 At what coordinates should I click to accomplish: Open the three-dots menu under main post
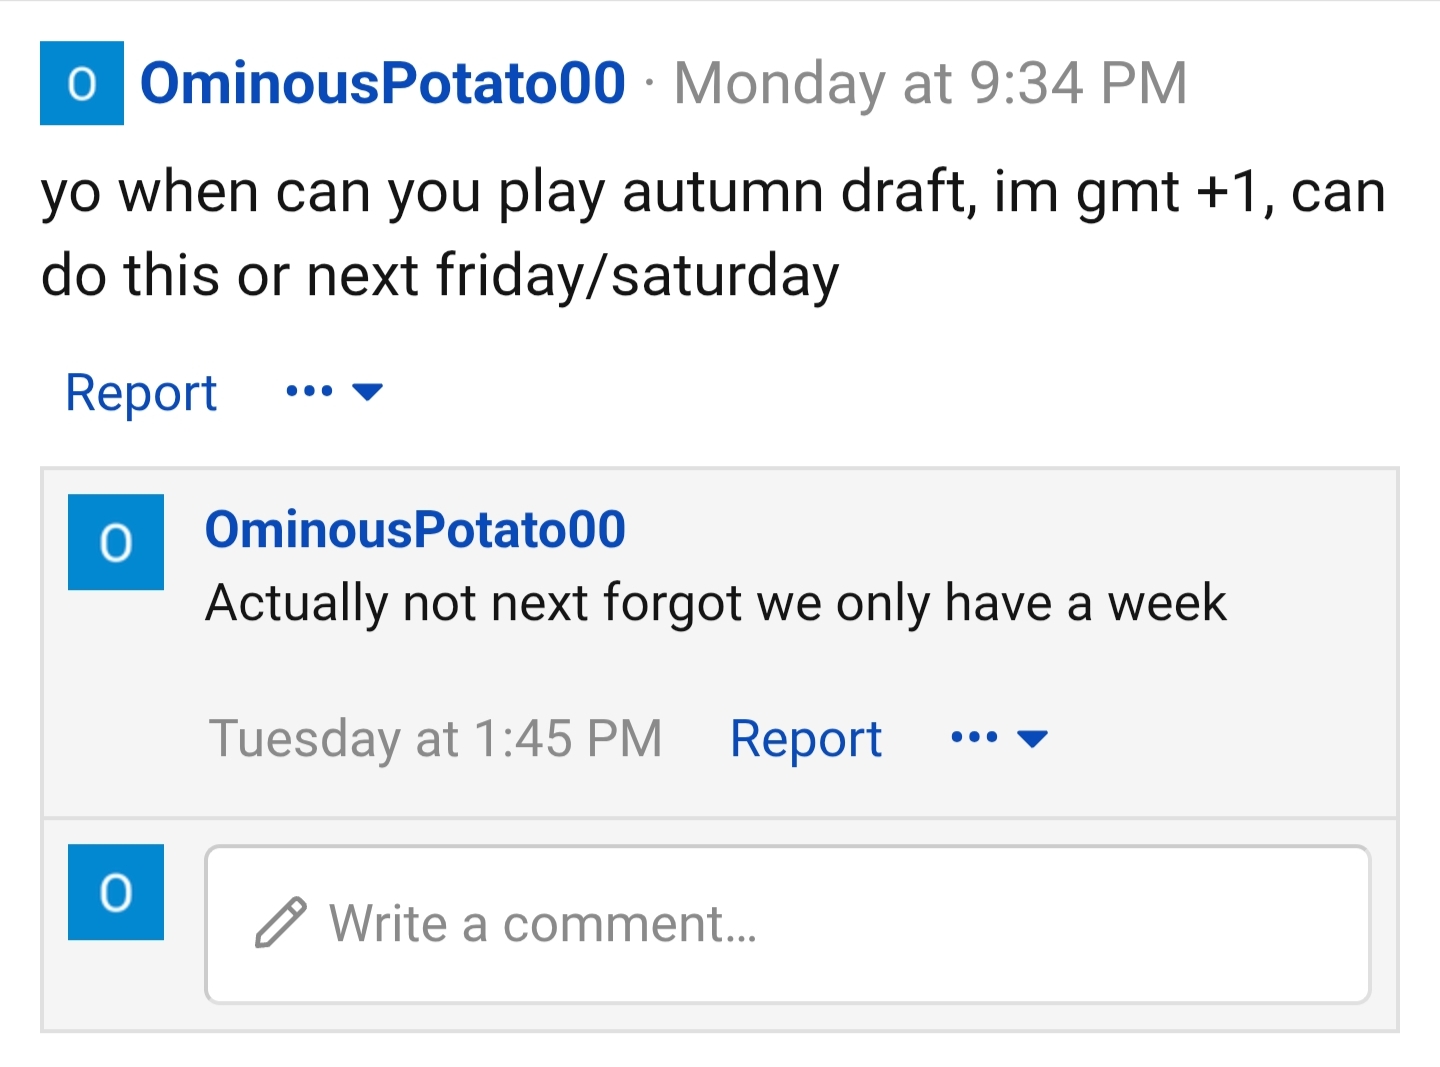(x=309, y=391)
